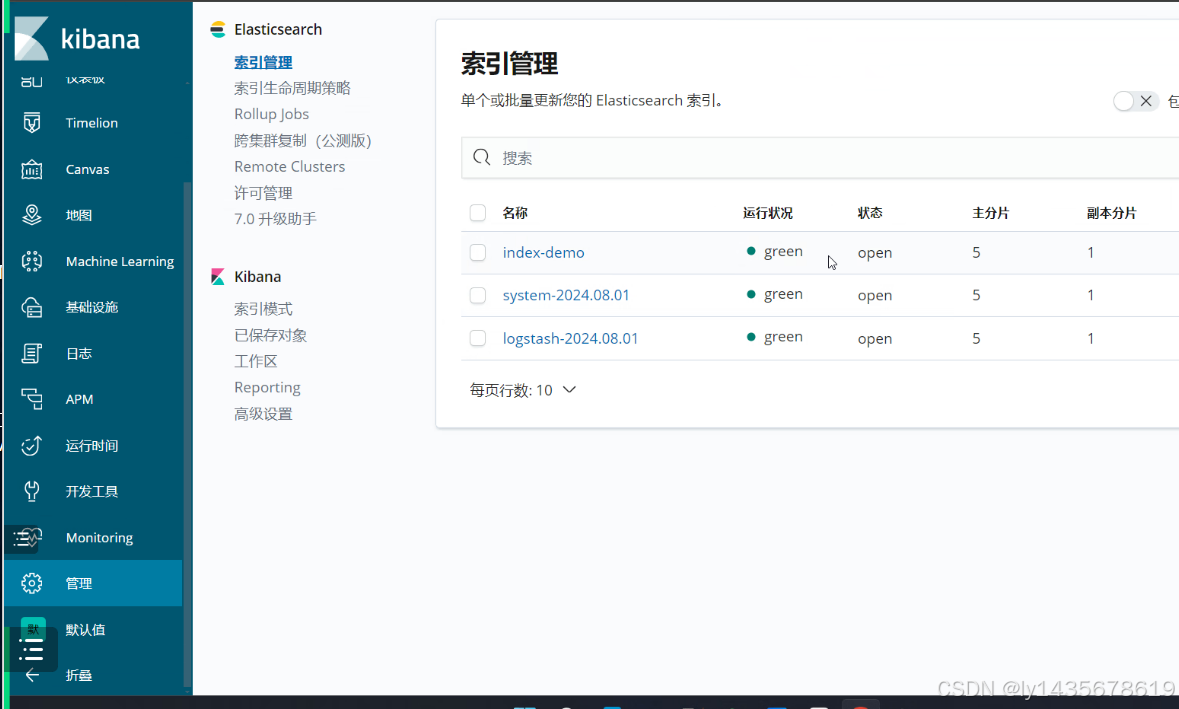Screen dimensions: 1179x709
Task: Click the Kibana section logo
Action: (218, 277)
